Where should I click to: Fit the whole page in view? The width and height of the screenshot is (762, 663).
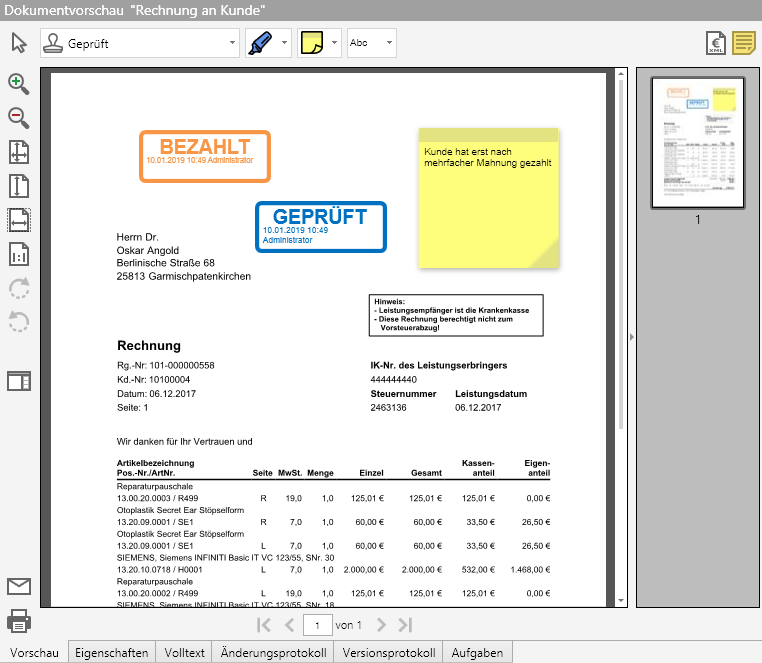pos(19,152)
